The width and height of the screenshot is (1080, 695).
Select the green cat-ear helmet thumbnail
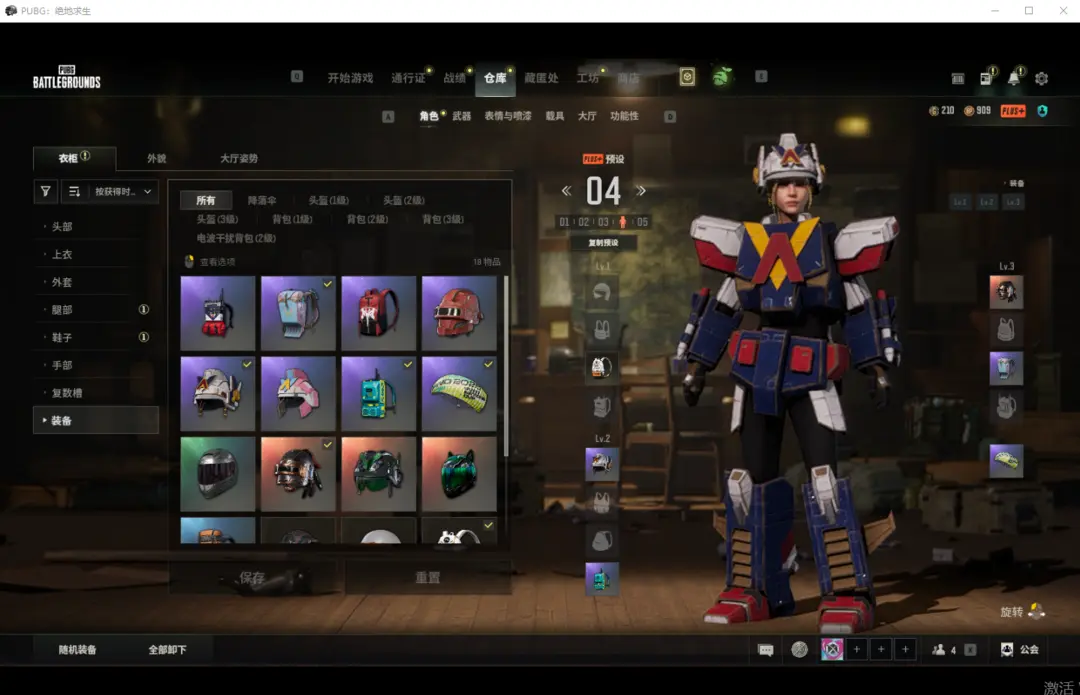coord(459,474)
